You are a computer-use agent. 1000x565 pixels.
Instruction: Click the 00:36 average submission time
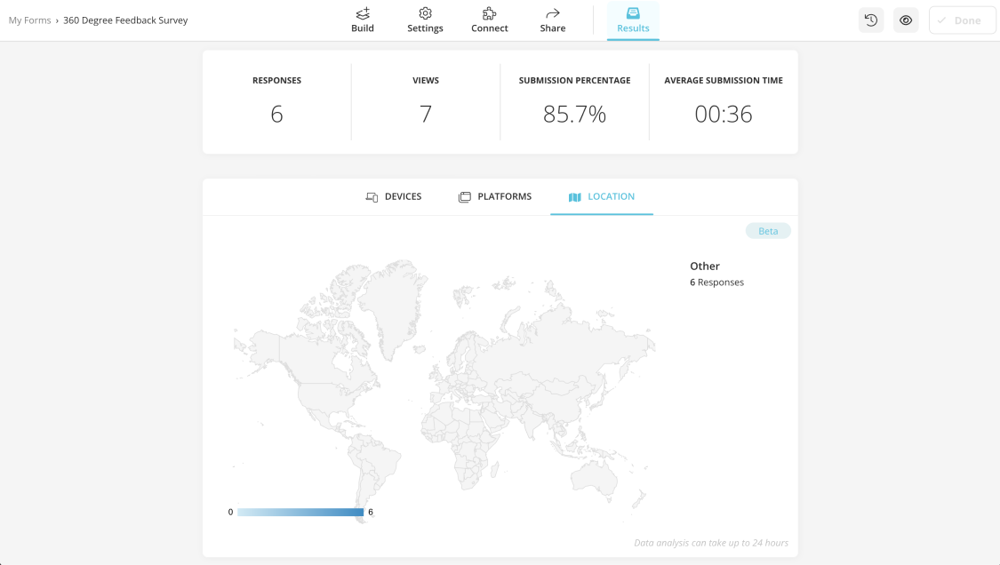[x=723, y=114]
